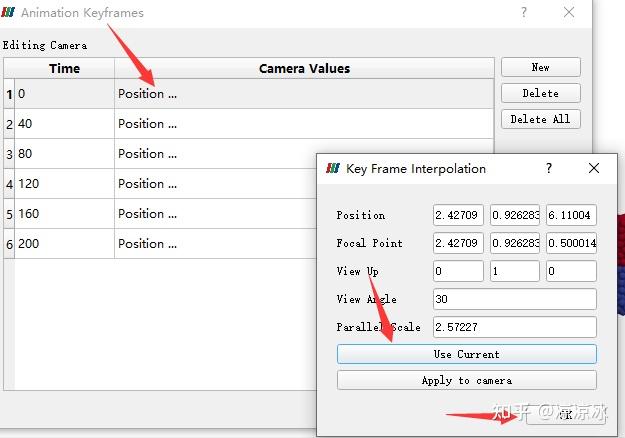
Task: Edit the View Angle input field
Action: click(514, 299)
